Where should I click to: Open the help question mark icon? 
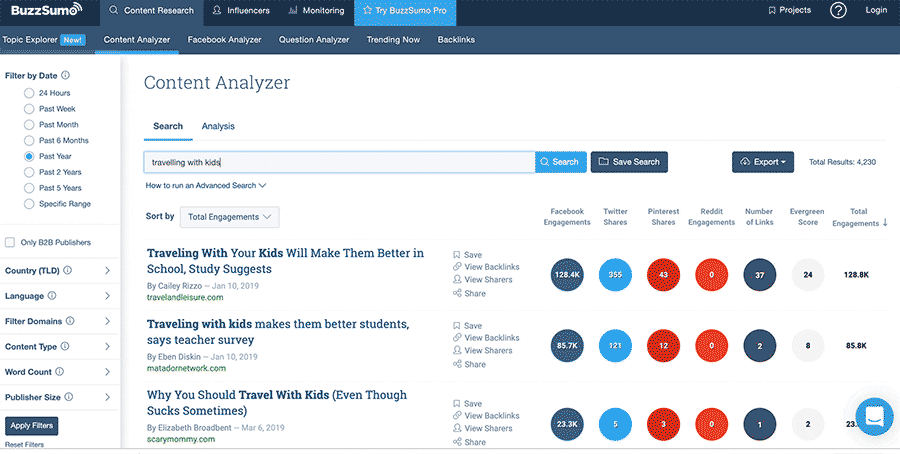[x=838, y=10]
